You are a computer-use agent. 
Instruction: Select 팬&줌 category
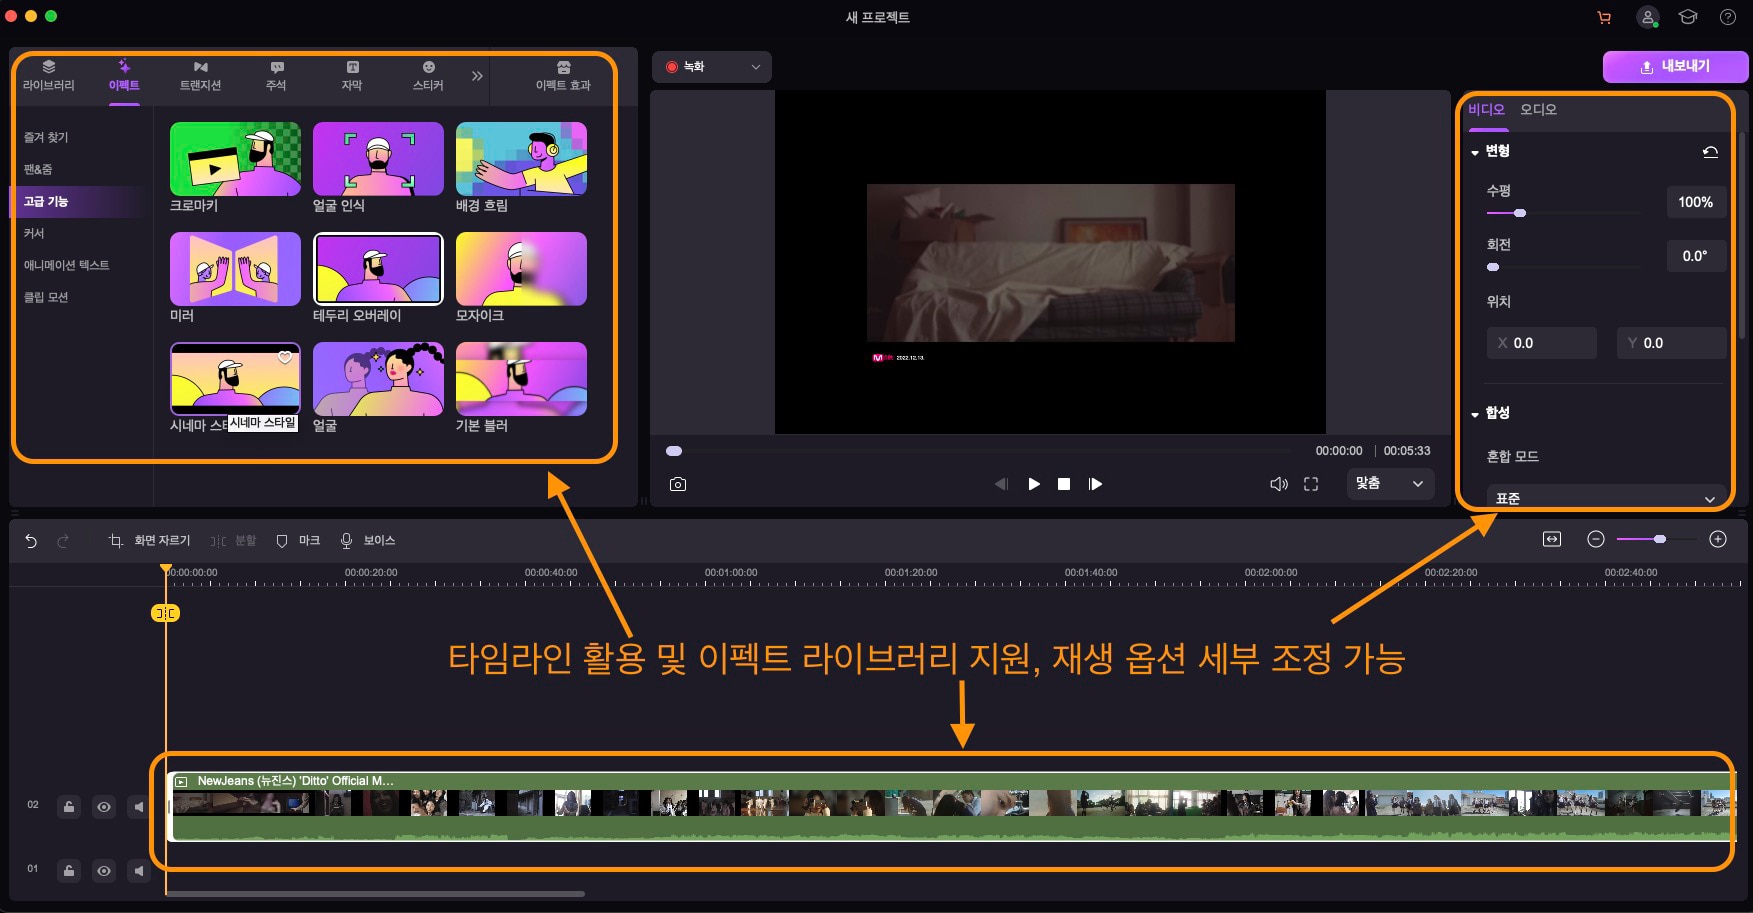[x=38, y=169]
